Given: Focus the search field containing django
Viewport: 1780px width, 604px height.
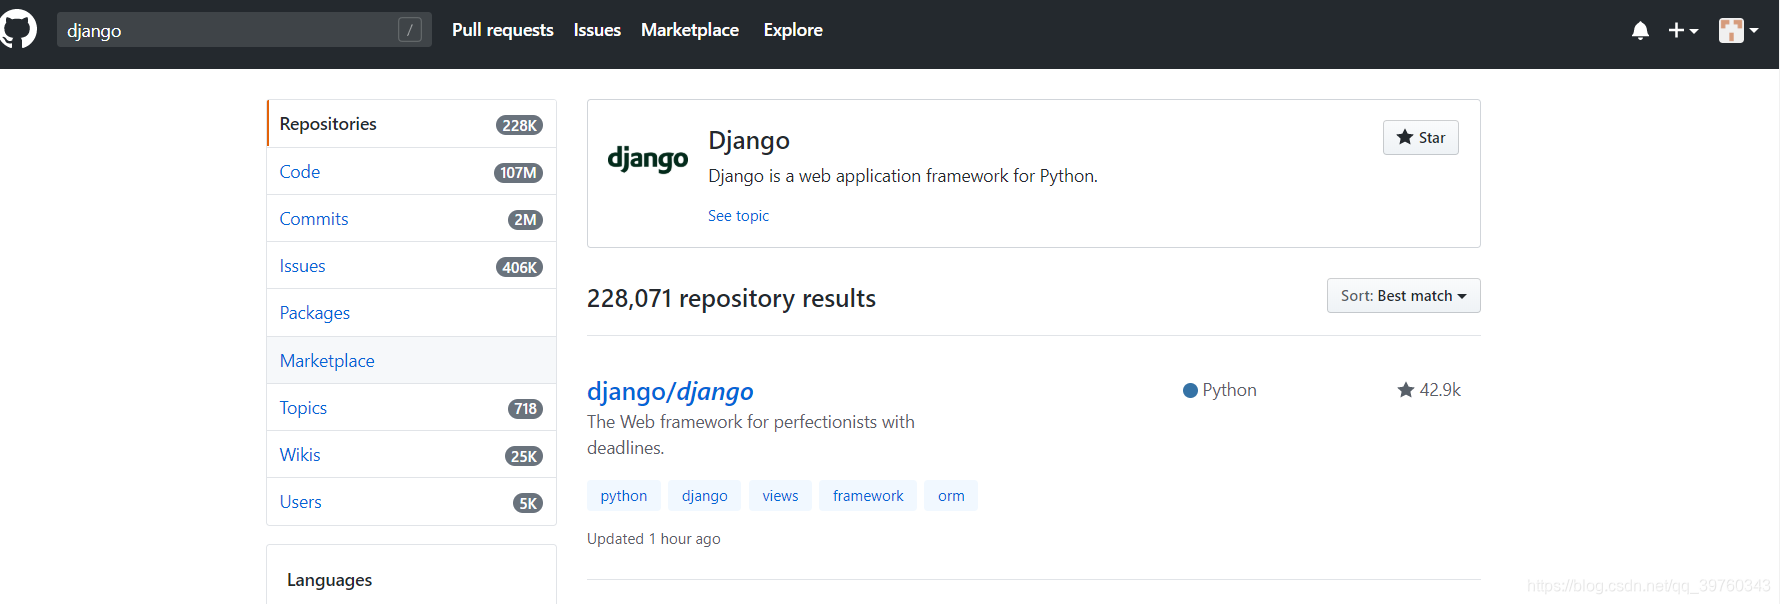Looking at the screenshot, I should (244, 30).
